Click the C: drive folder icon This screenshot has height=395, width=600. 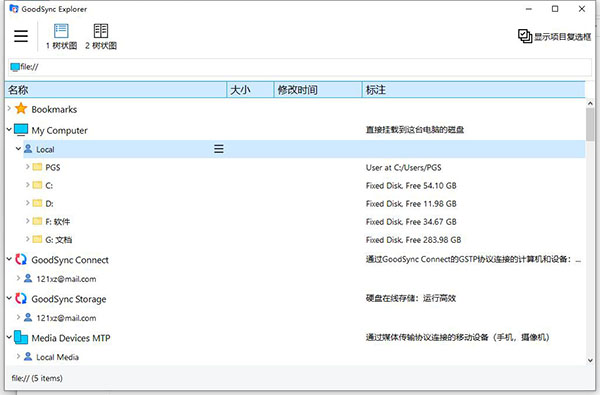coord(37,185)
